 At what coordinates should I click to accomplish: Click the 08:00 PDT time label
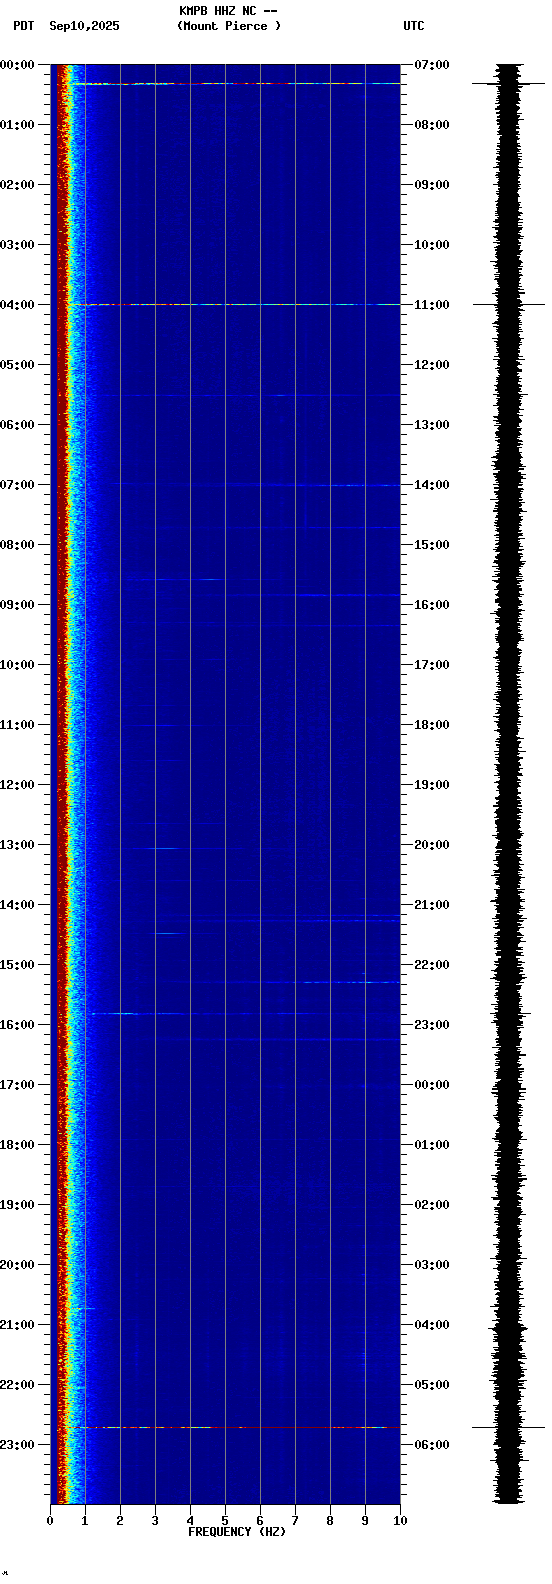(17, 544)
